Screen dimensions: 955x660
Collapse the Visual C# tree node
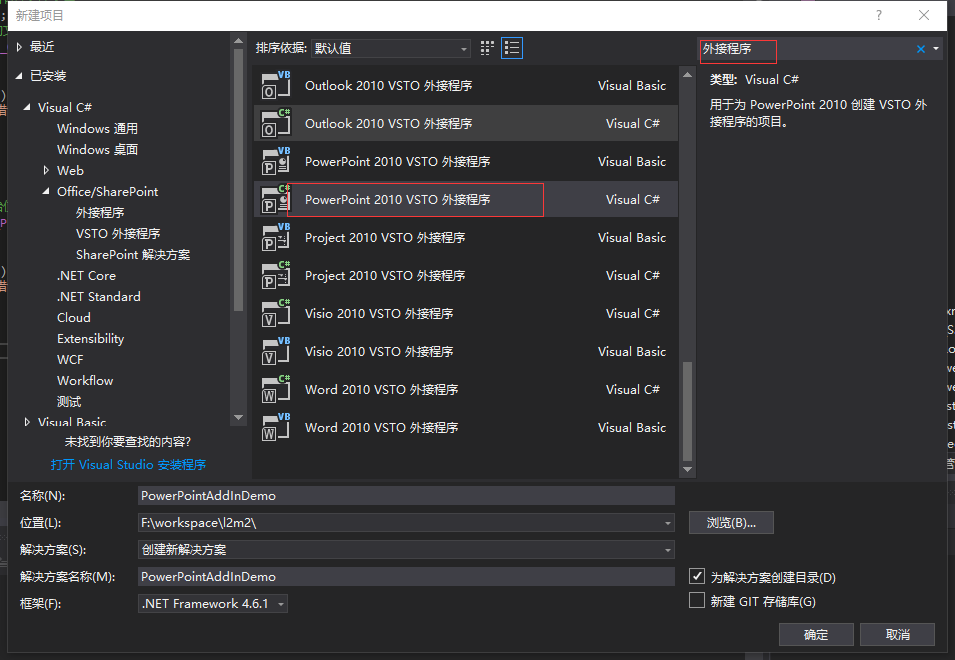(x=27, y=107)
